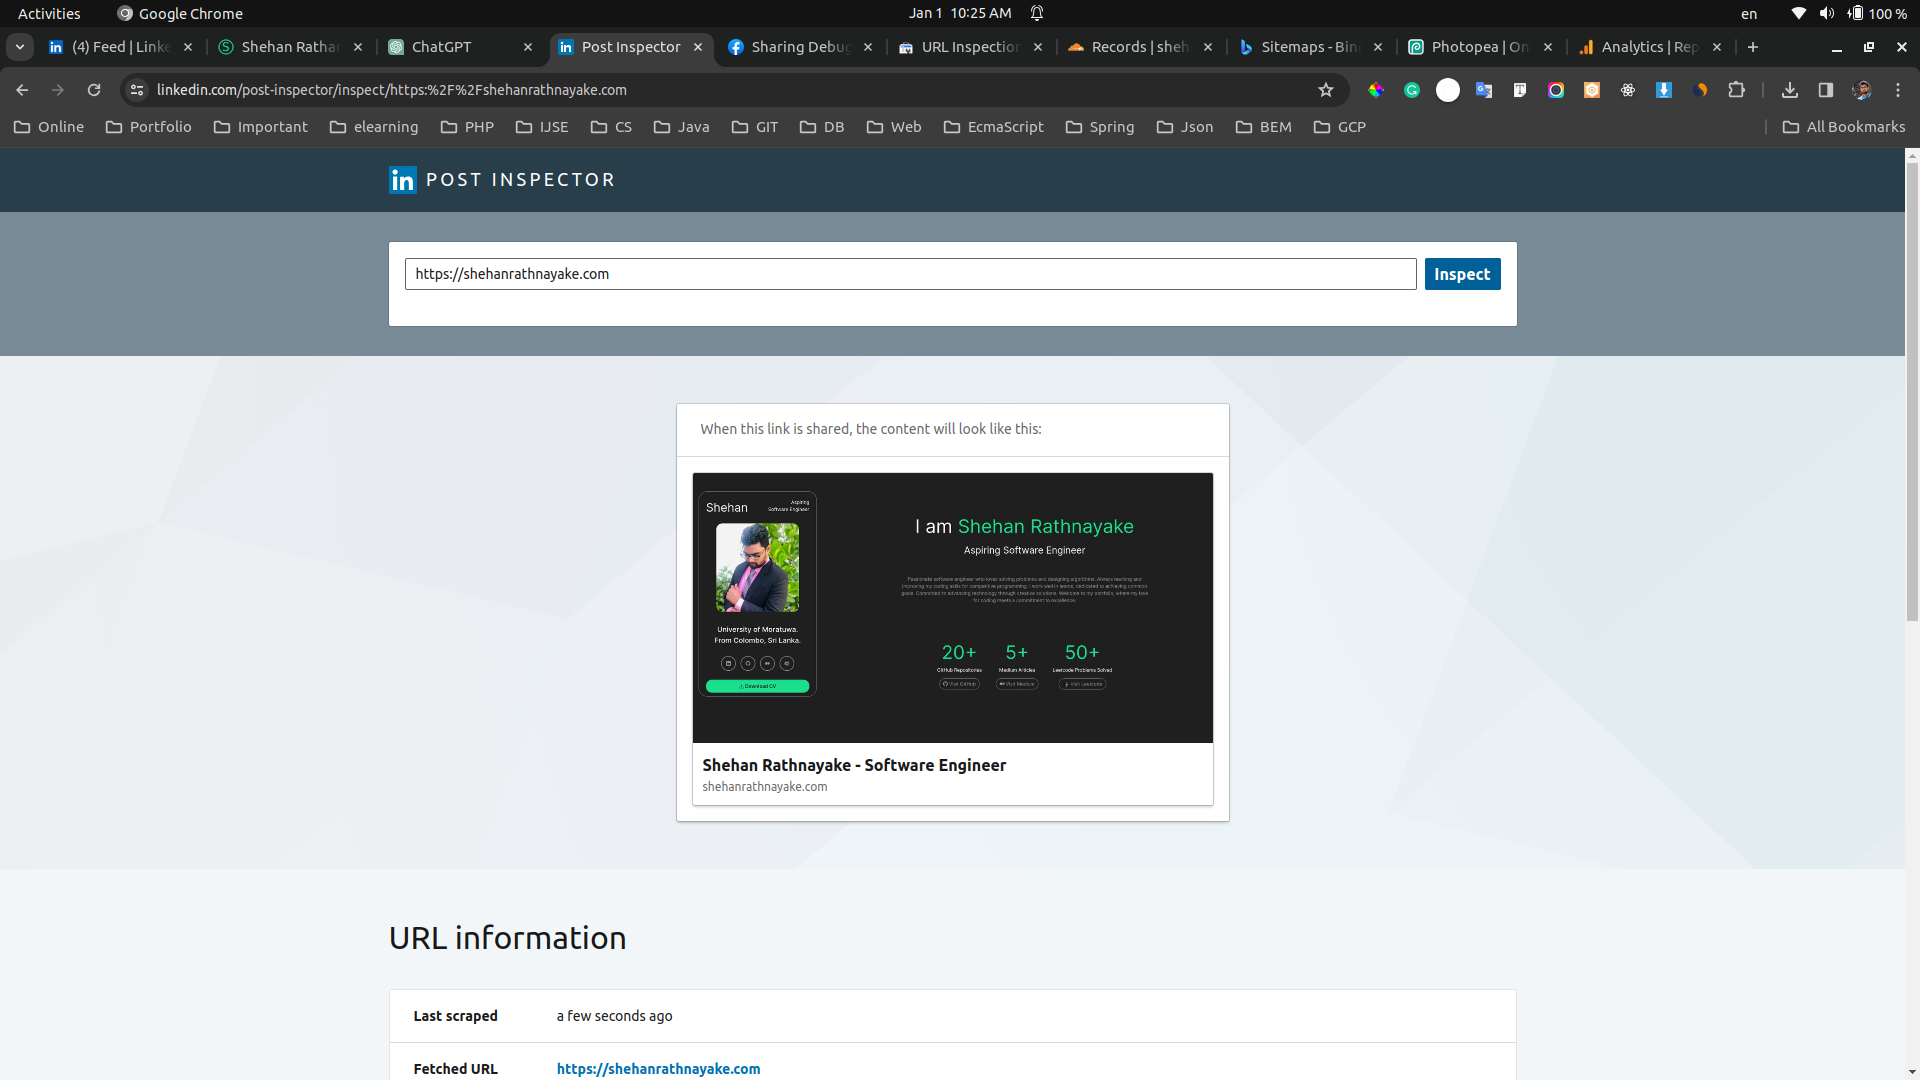Screen dimensions: 1920x1080
Task: Click the URL input field for inspection
Action: point(910,274)
